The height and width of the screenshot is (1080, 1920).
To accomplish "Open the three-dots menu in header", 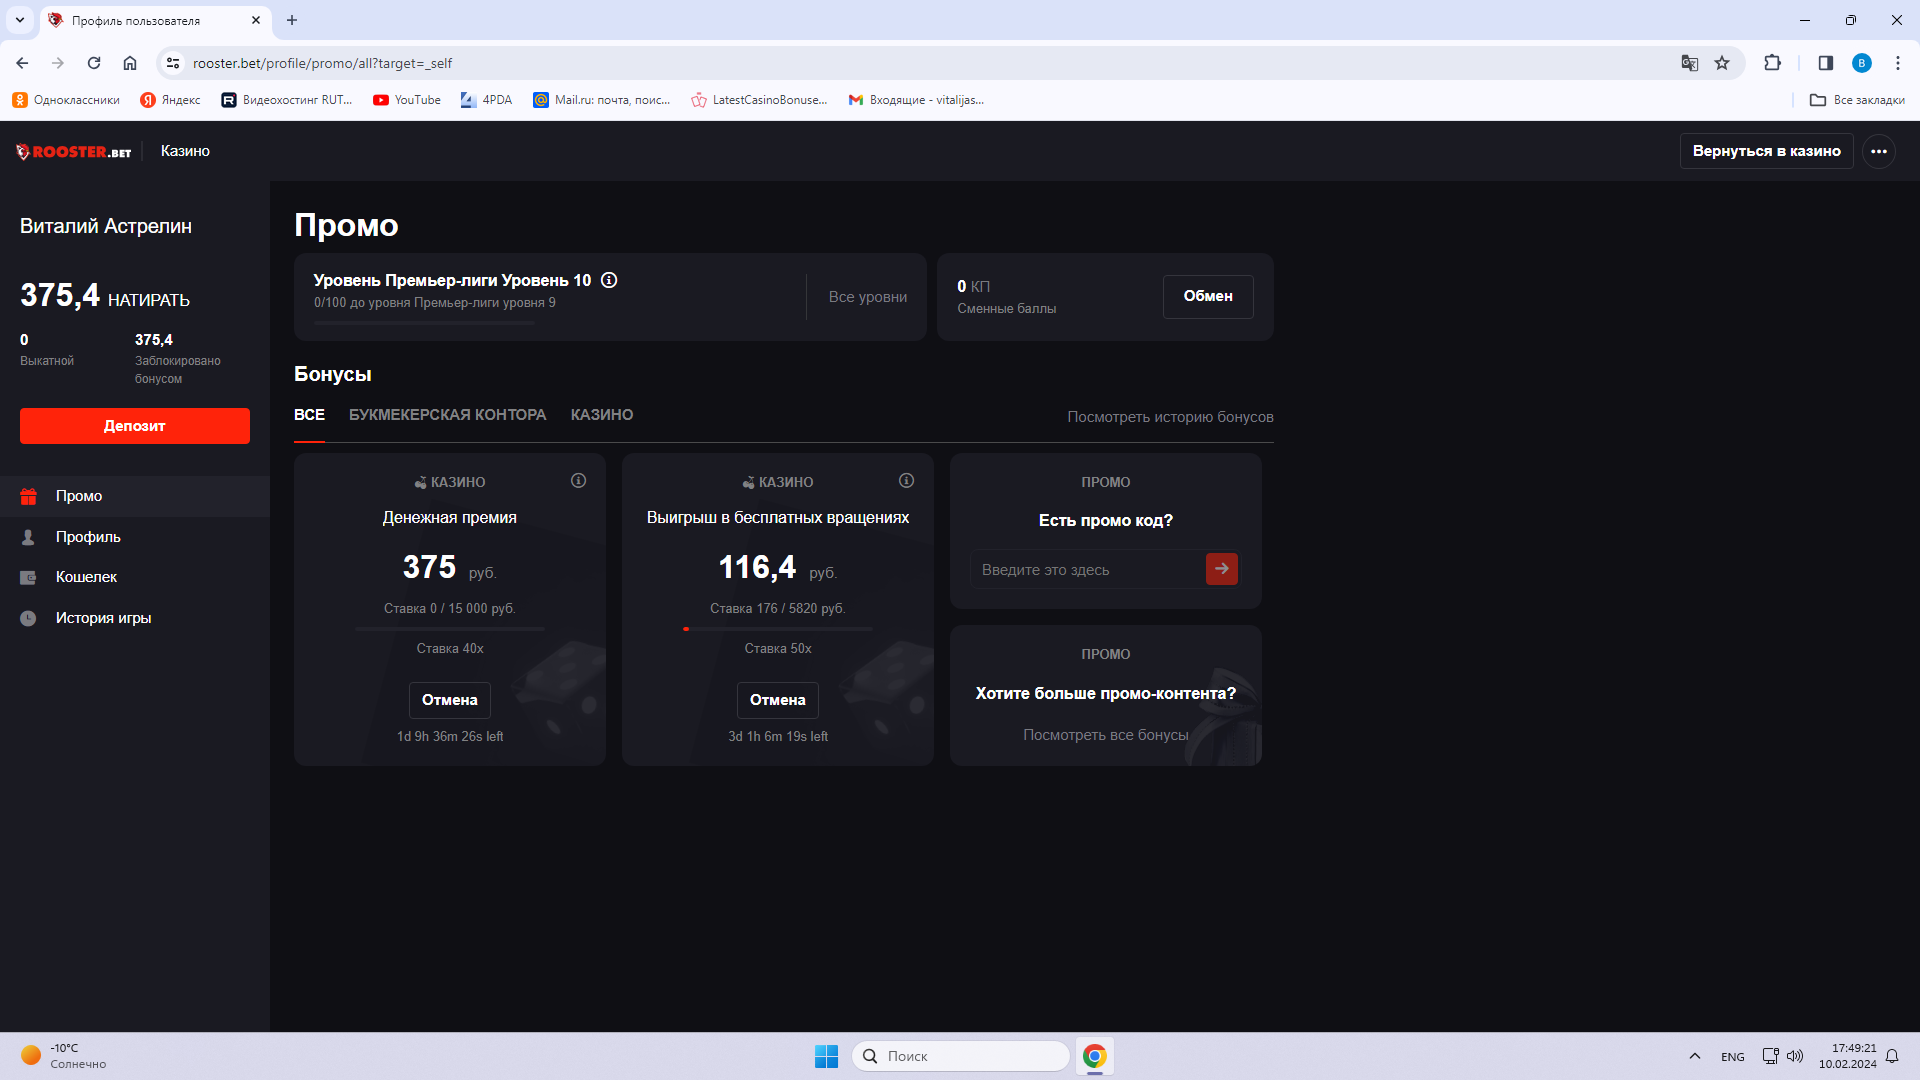I will tap(1879, 151).
